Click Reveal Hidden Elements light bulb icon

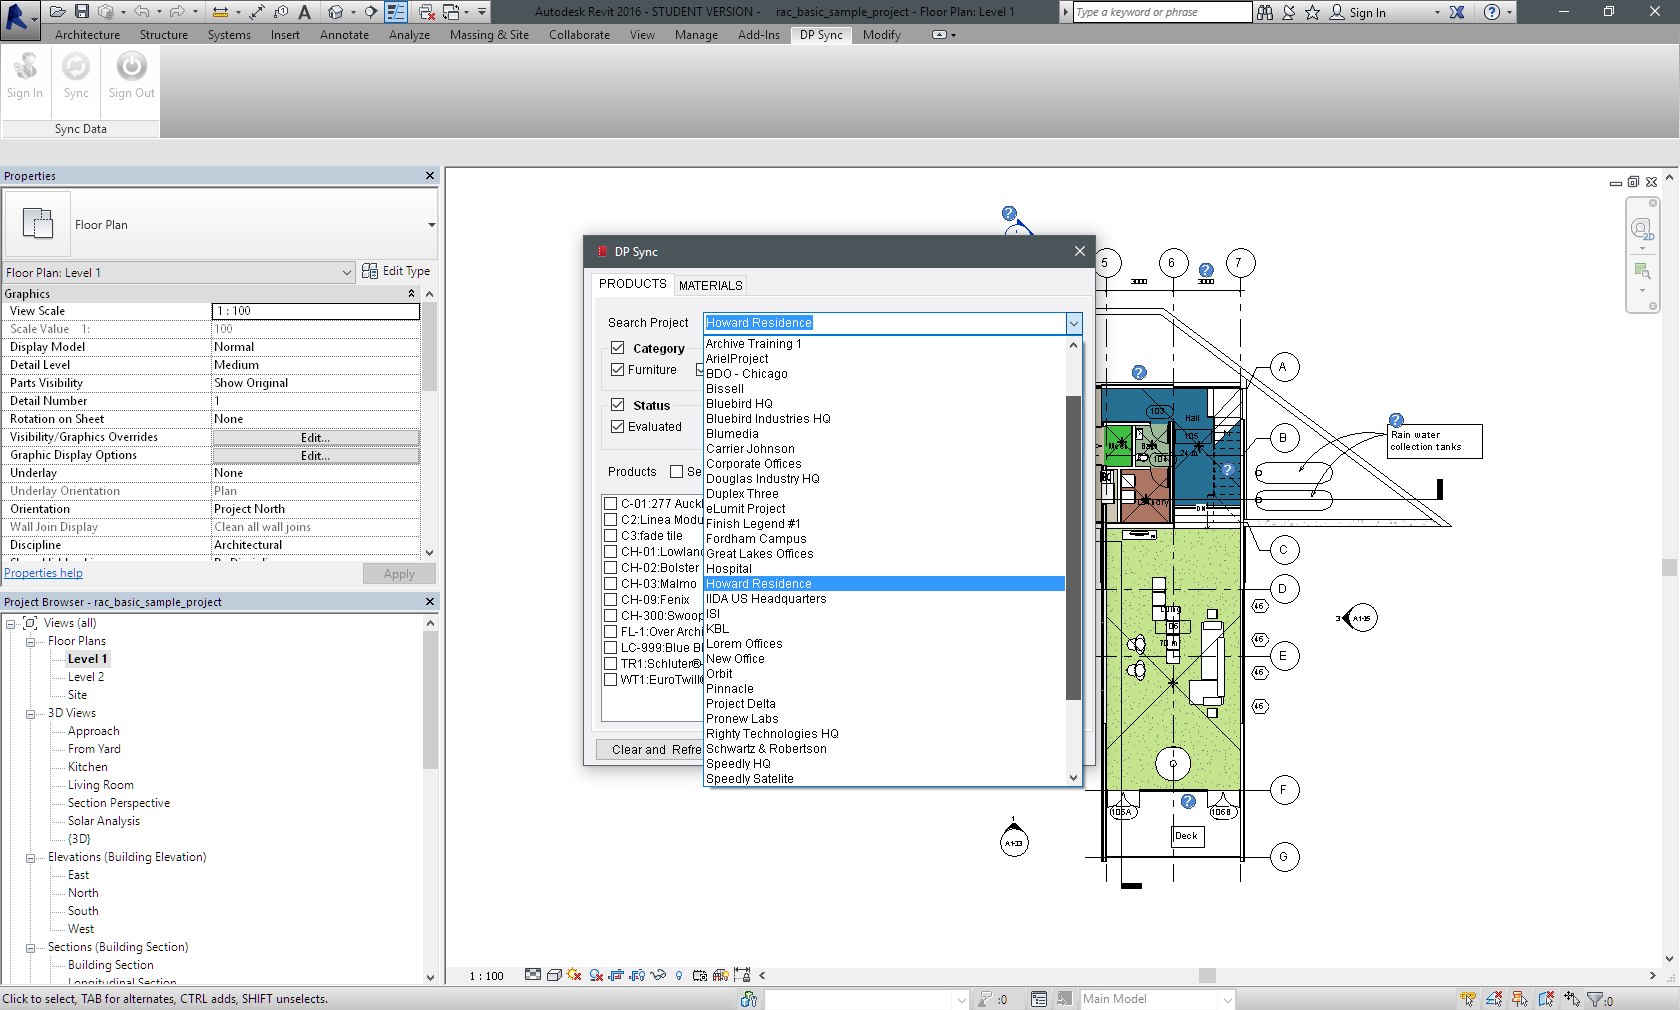pyautogui.click(x=679, y=975)
